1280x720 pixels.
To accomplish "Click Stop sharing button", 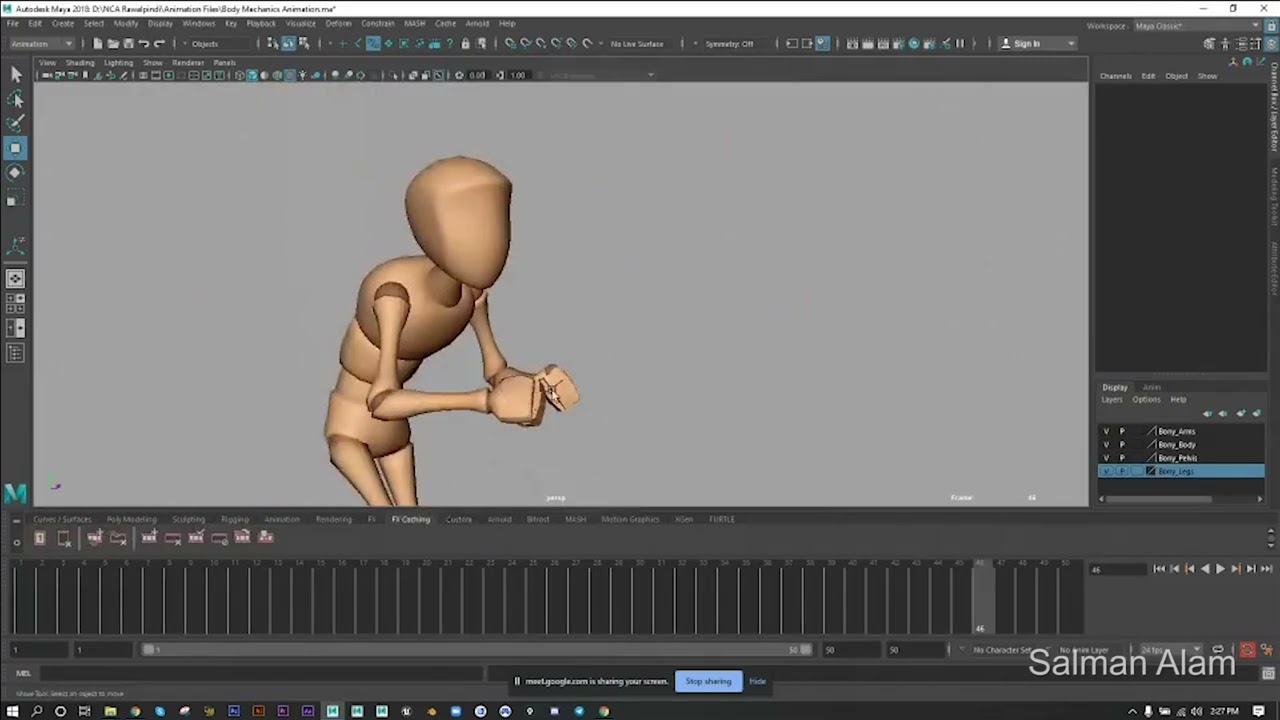I will pos(708,681).
